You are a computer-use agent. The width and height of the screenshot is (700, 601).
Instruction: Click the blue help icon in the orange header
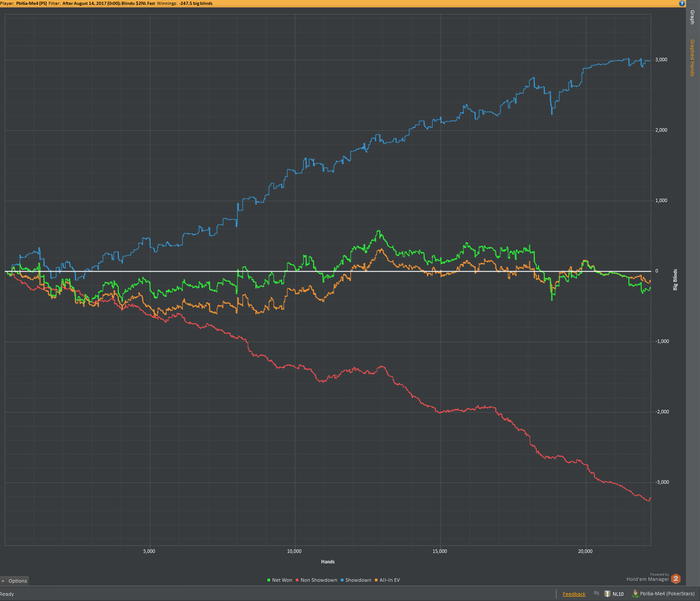pyautogui.click(x=682, y=3)
